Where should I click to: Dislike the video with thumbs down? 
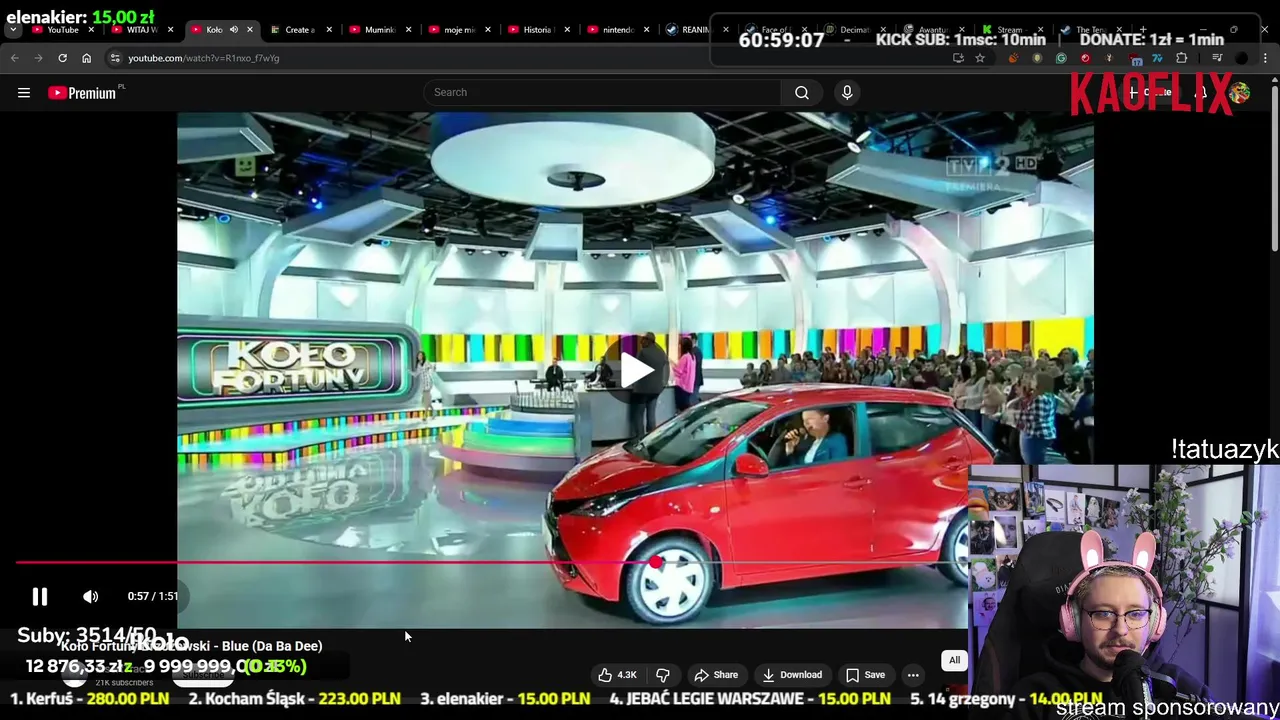[x=662, y=675]
